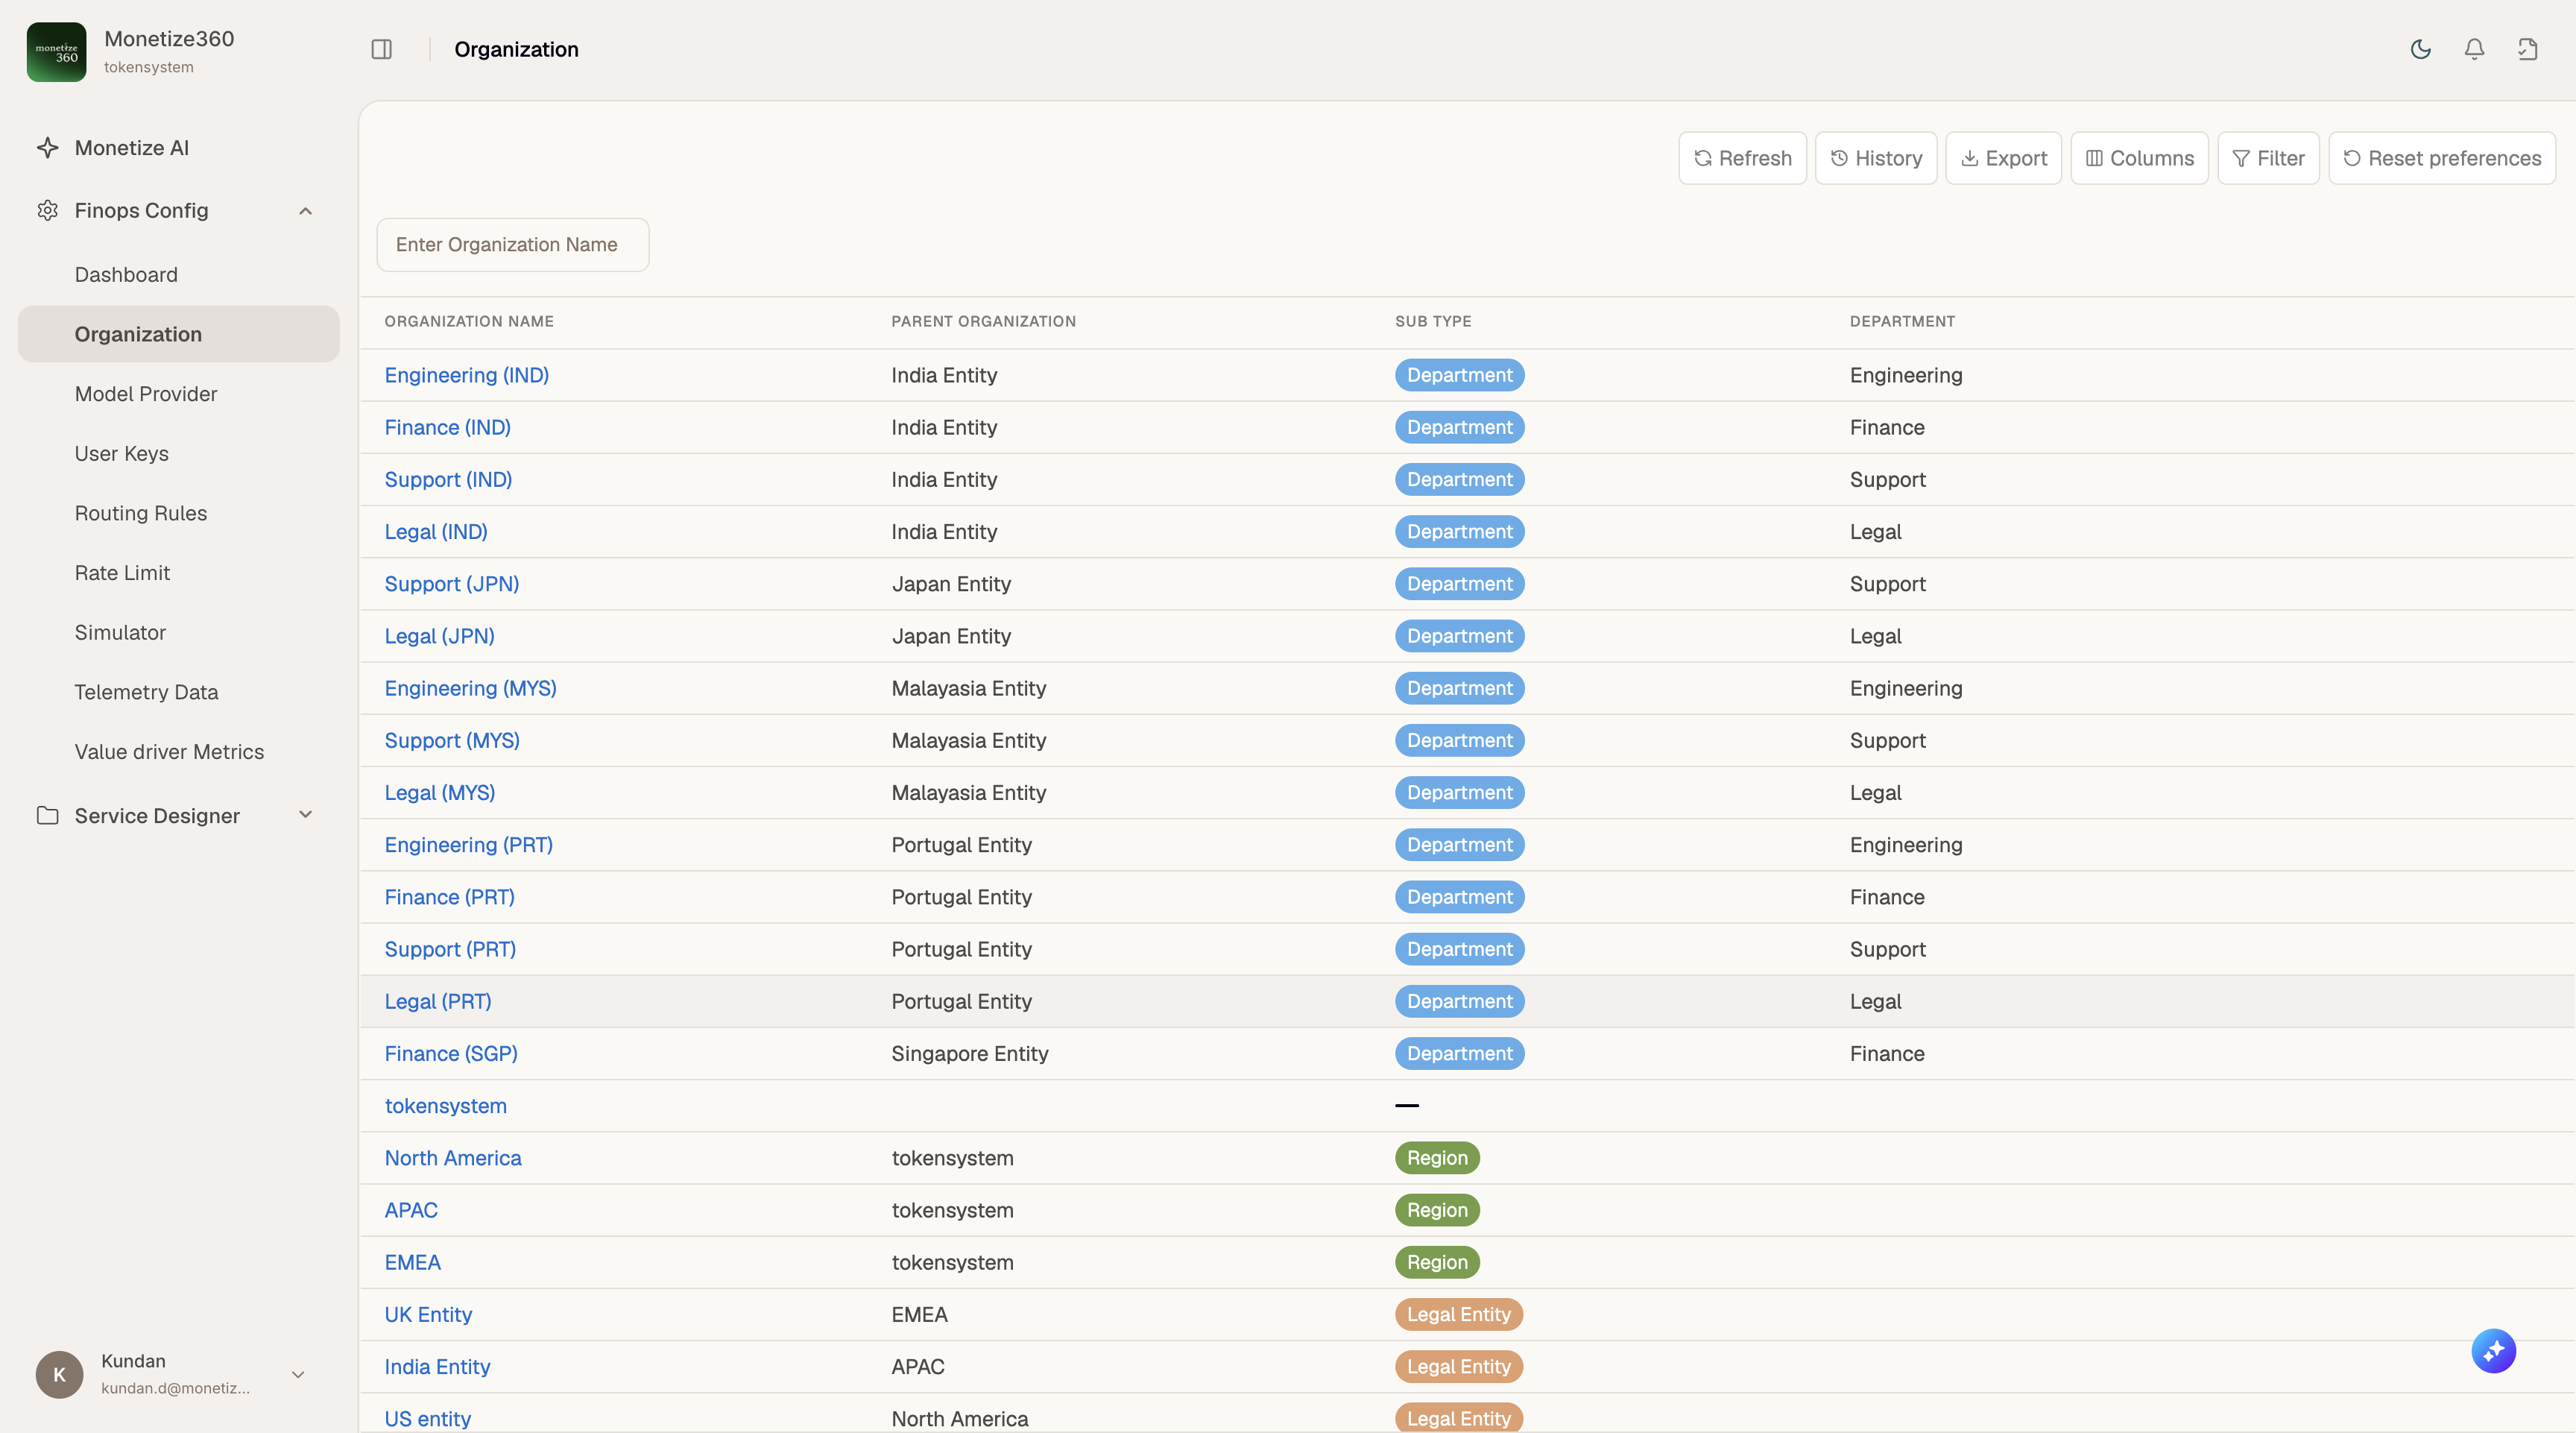Open Legal (MYS) organization link
This screenshot has width=2576, height=1433.
click(440, 792)
